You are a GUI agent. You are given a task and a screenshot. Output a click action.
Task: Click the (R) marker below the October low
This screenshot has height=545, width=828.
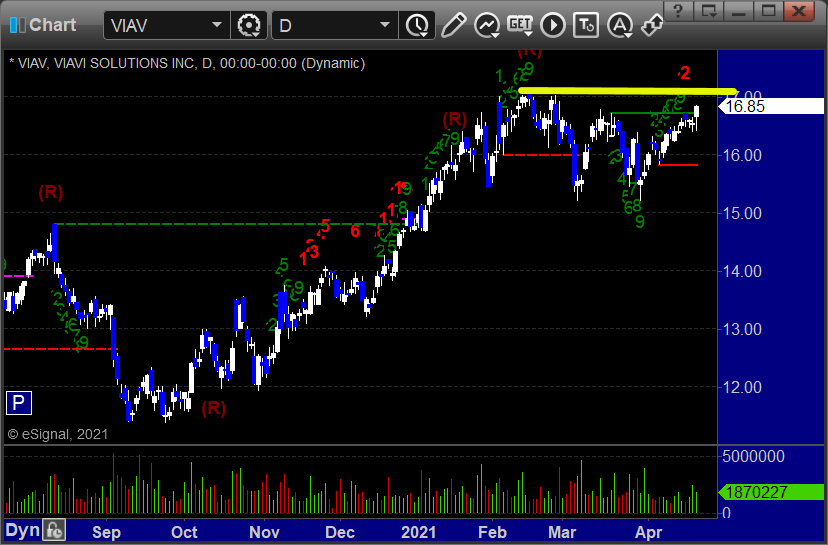click(x=214, y=408)
